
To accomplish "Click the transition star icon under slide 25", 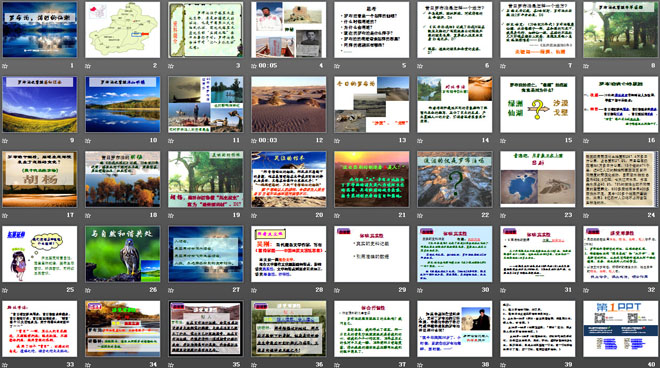I will click(x=5, y=290).
